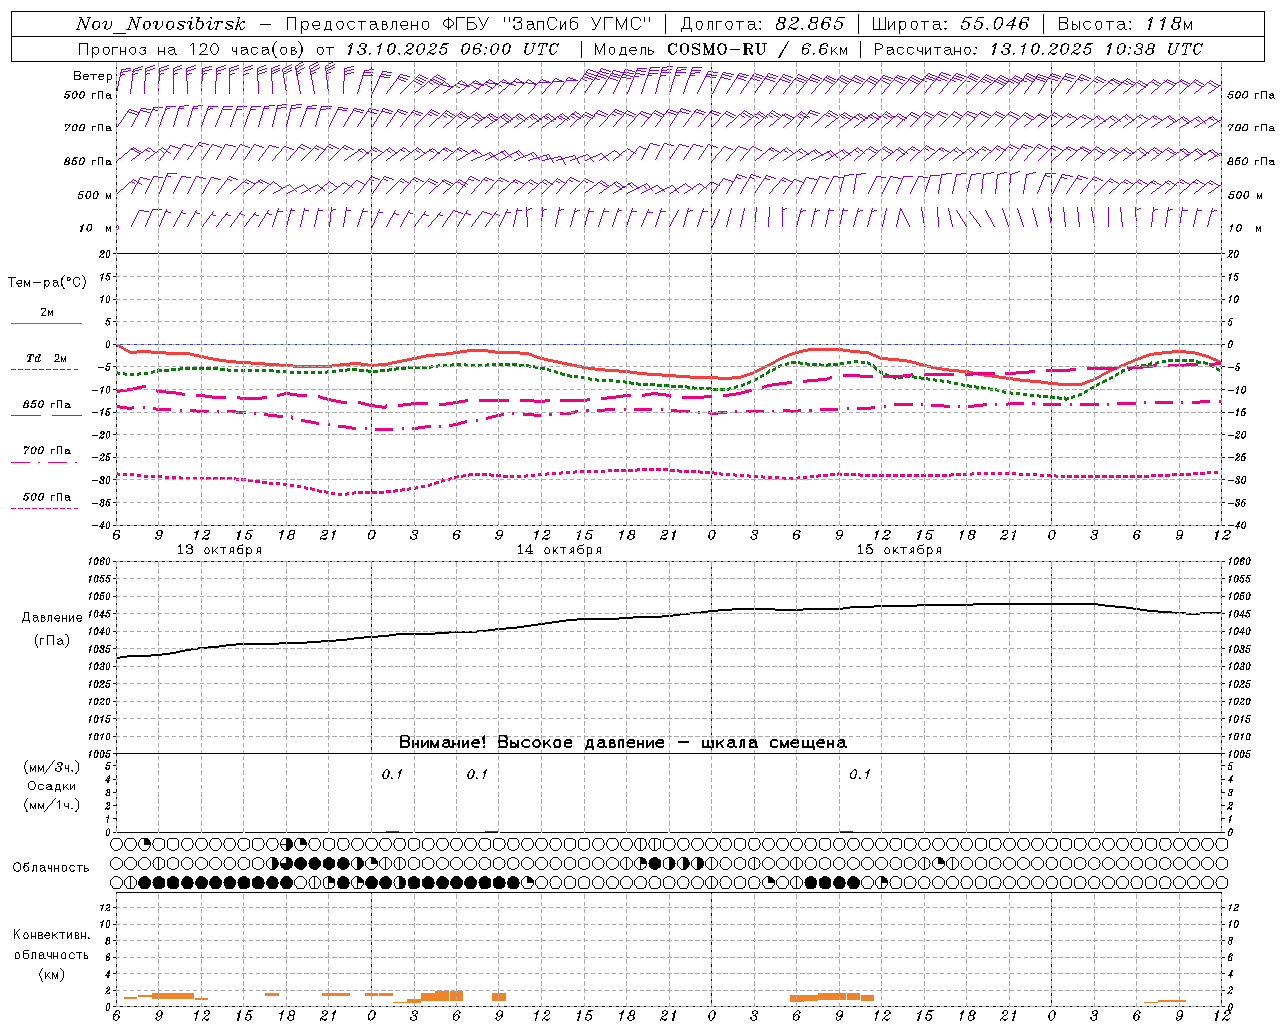The height and width of the screenshot is (1024, 1280).
Task: Click the left "10 м" wind level label
Action: coord(96,228)
